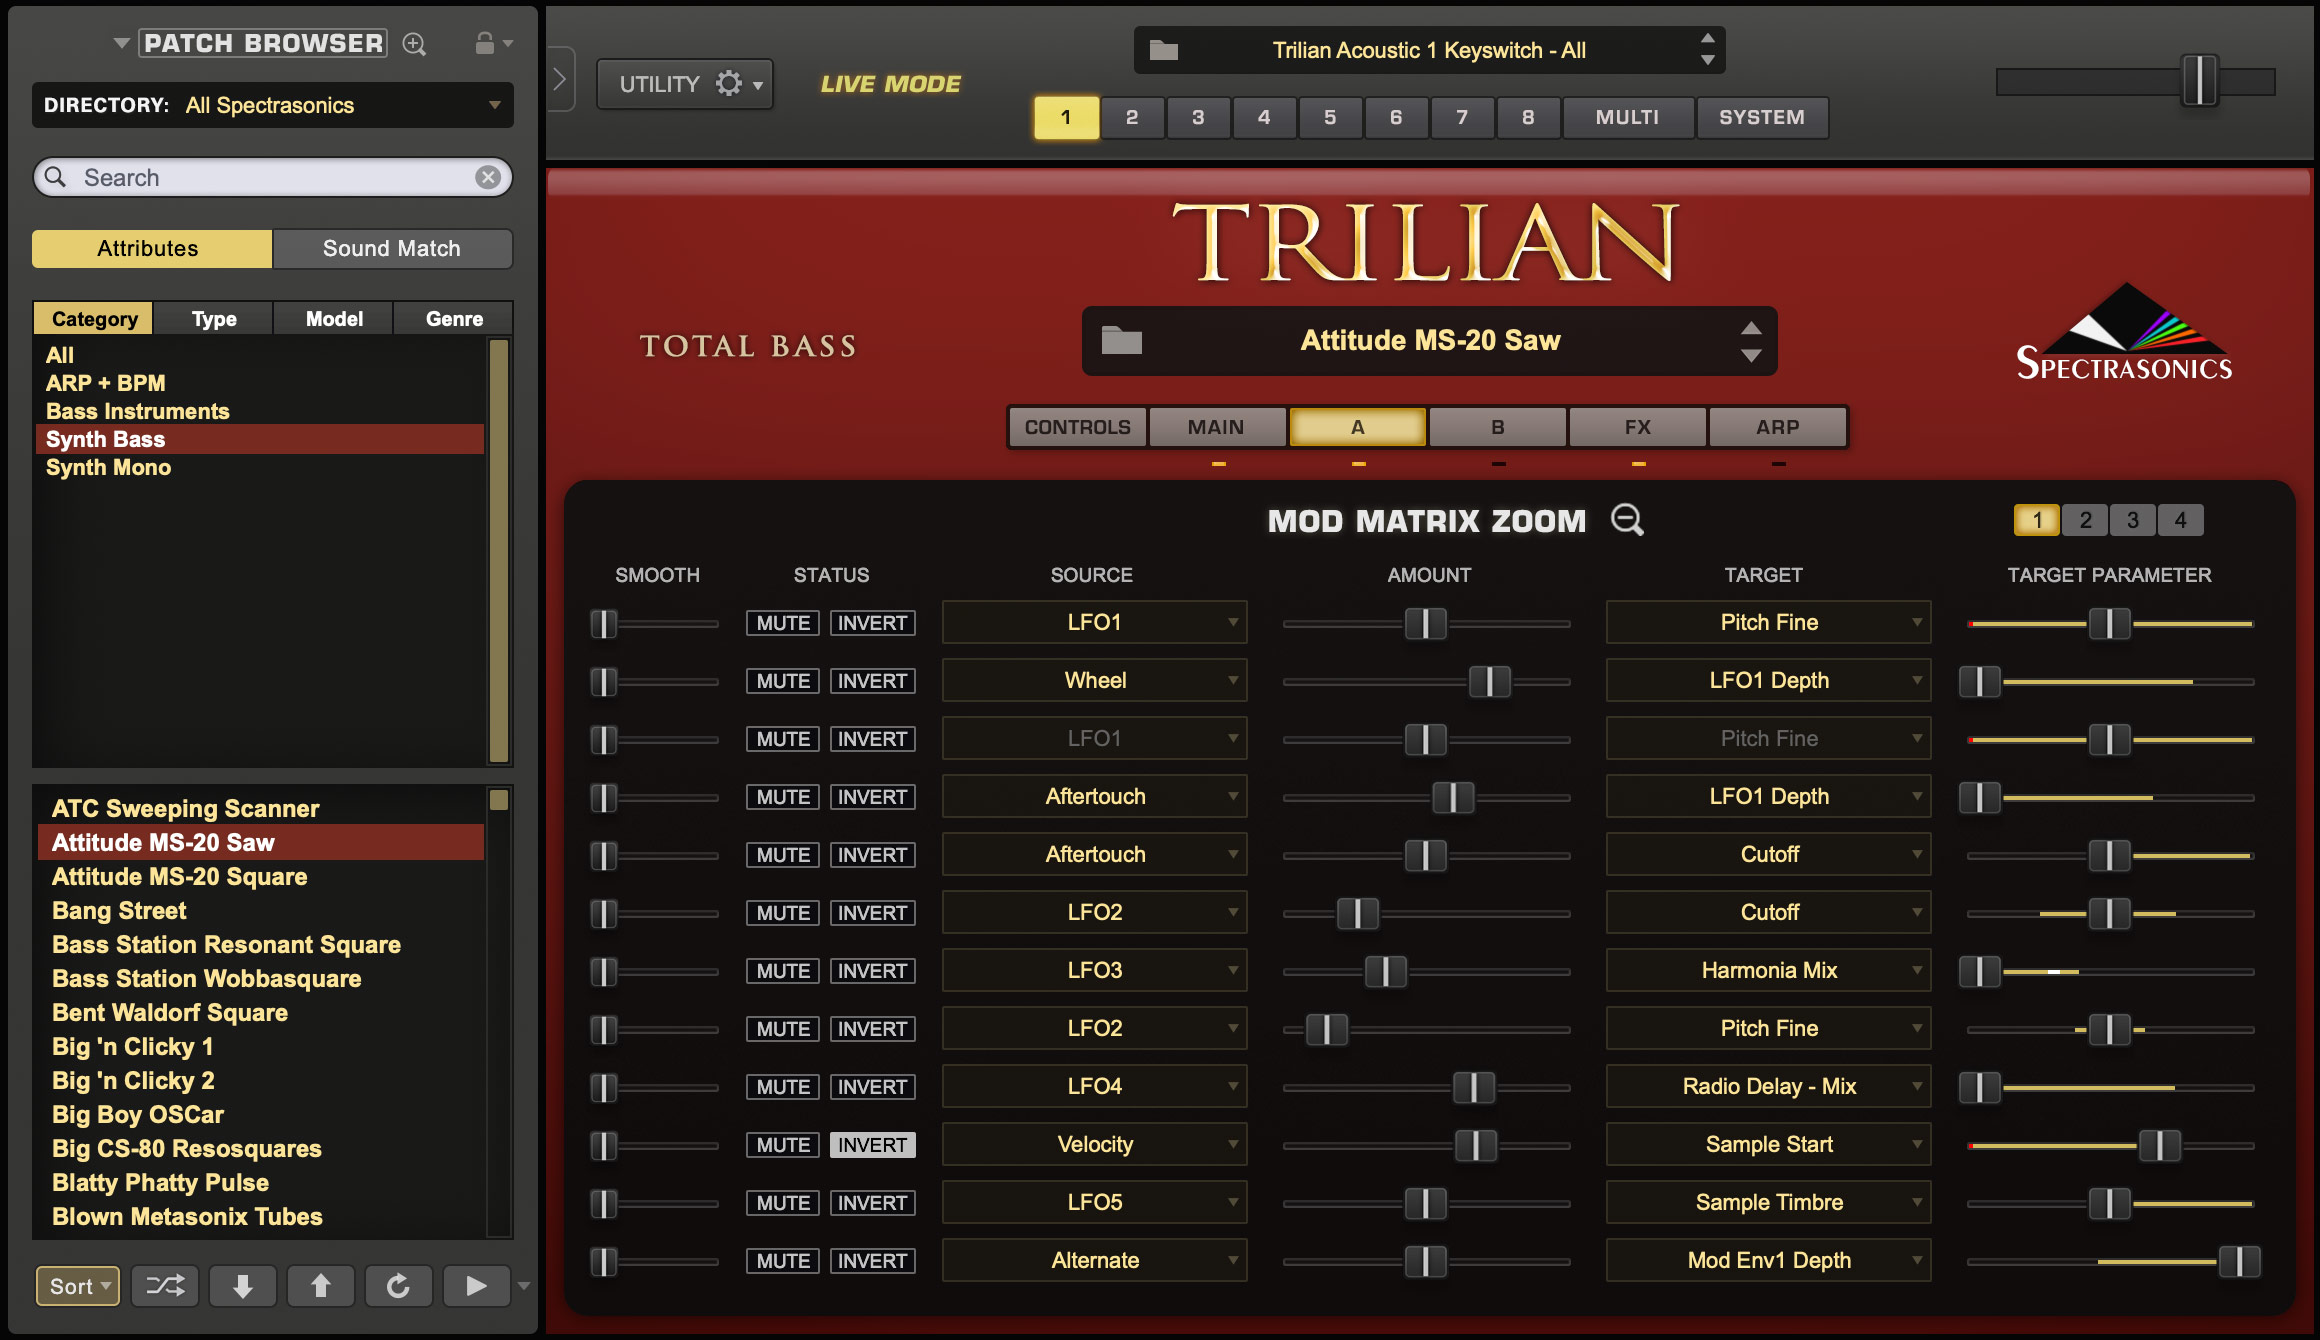The width and height of the screenshot is (2320, 1340).
Task: Step to next patch with the down arrow
Action: tap(243, 1285)
